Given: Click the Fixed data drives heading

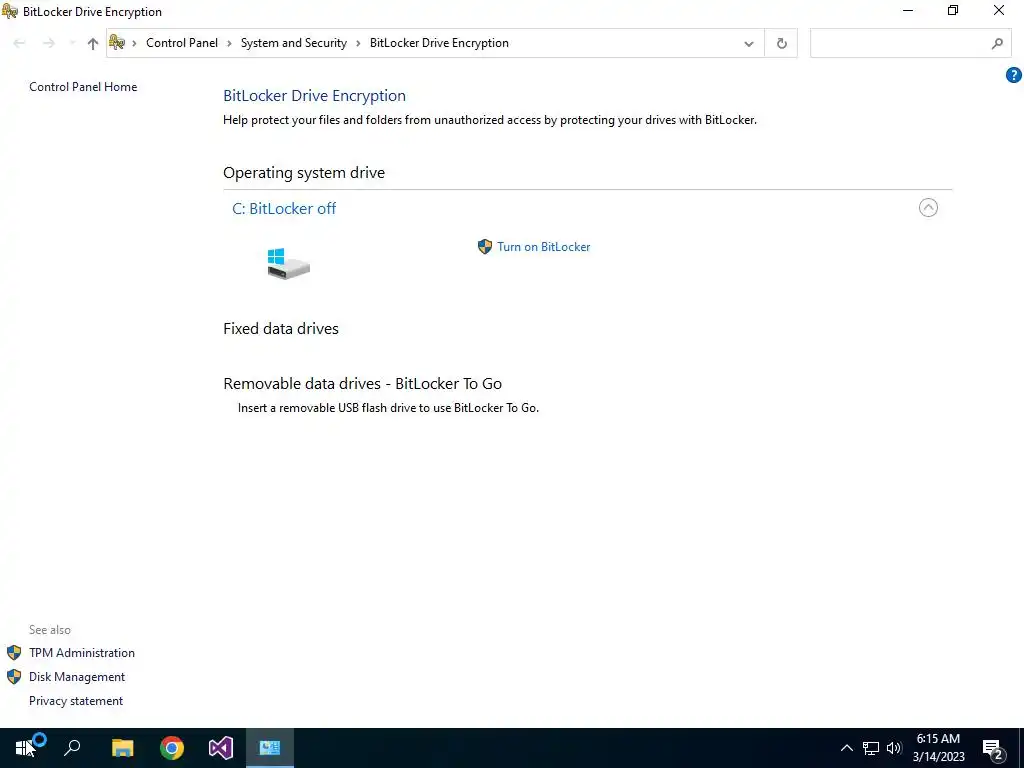Looking at the screenshot, I should (x=281, y=328).
